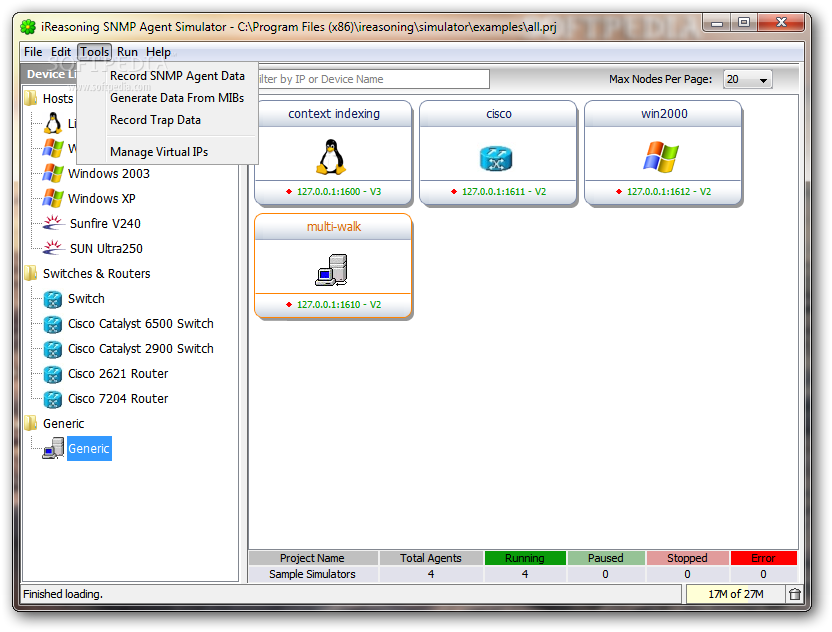Click address 127.0.0.1:1611 - V2
Screen dimensions: 832x632
504,192
